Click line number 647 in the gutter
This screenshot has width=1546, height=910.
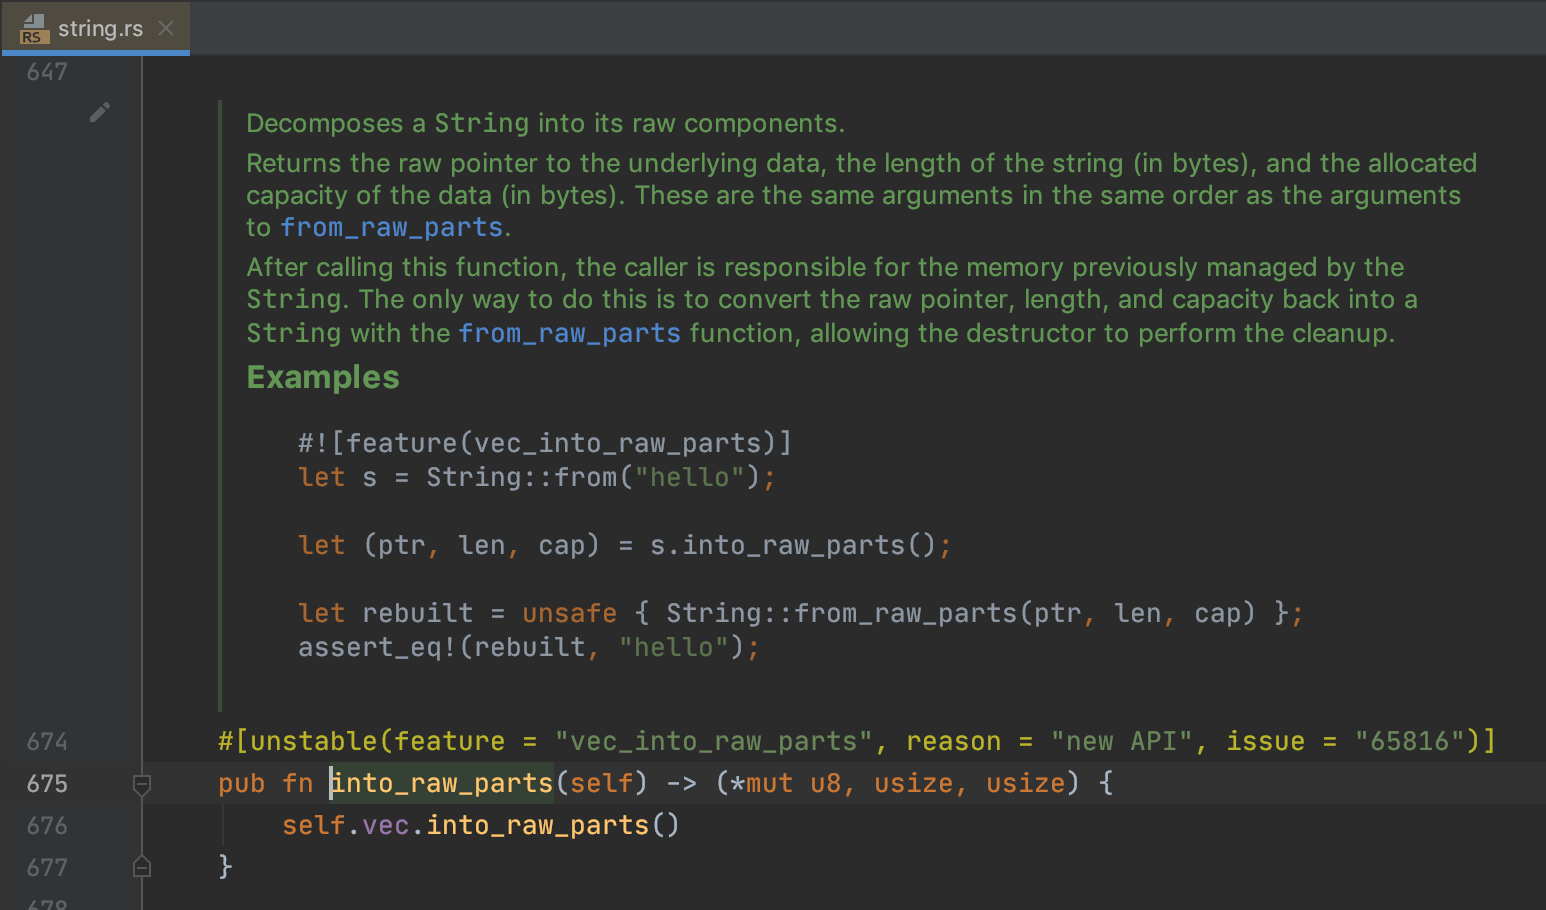[x=45, y=71]
